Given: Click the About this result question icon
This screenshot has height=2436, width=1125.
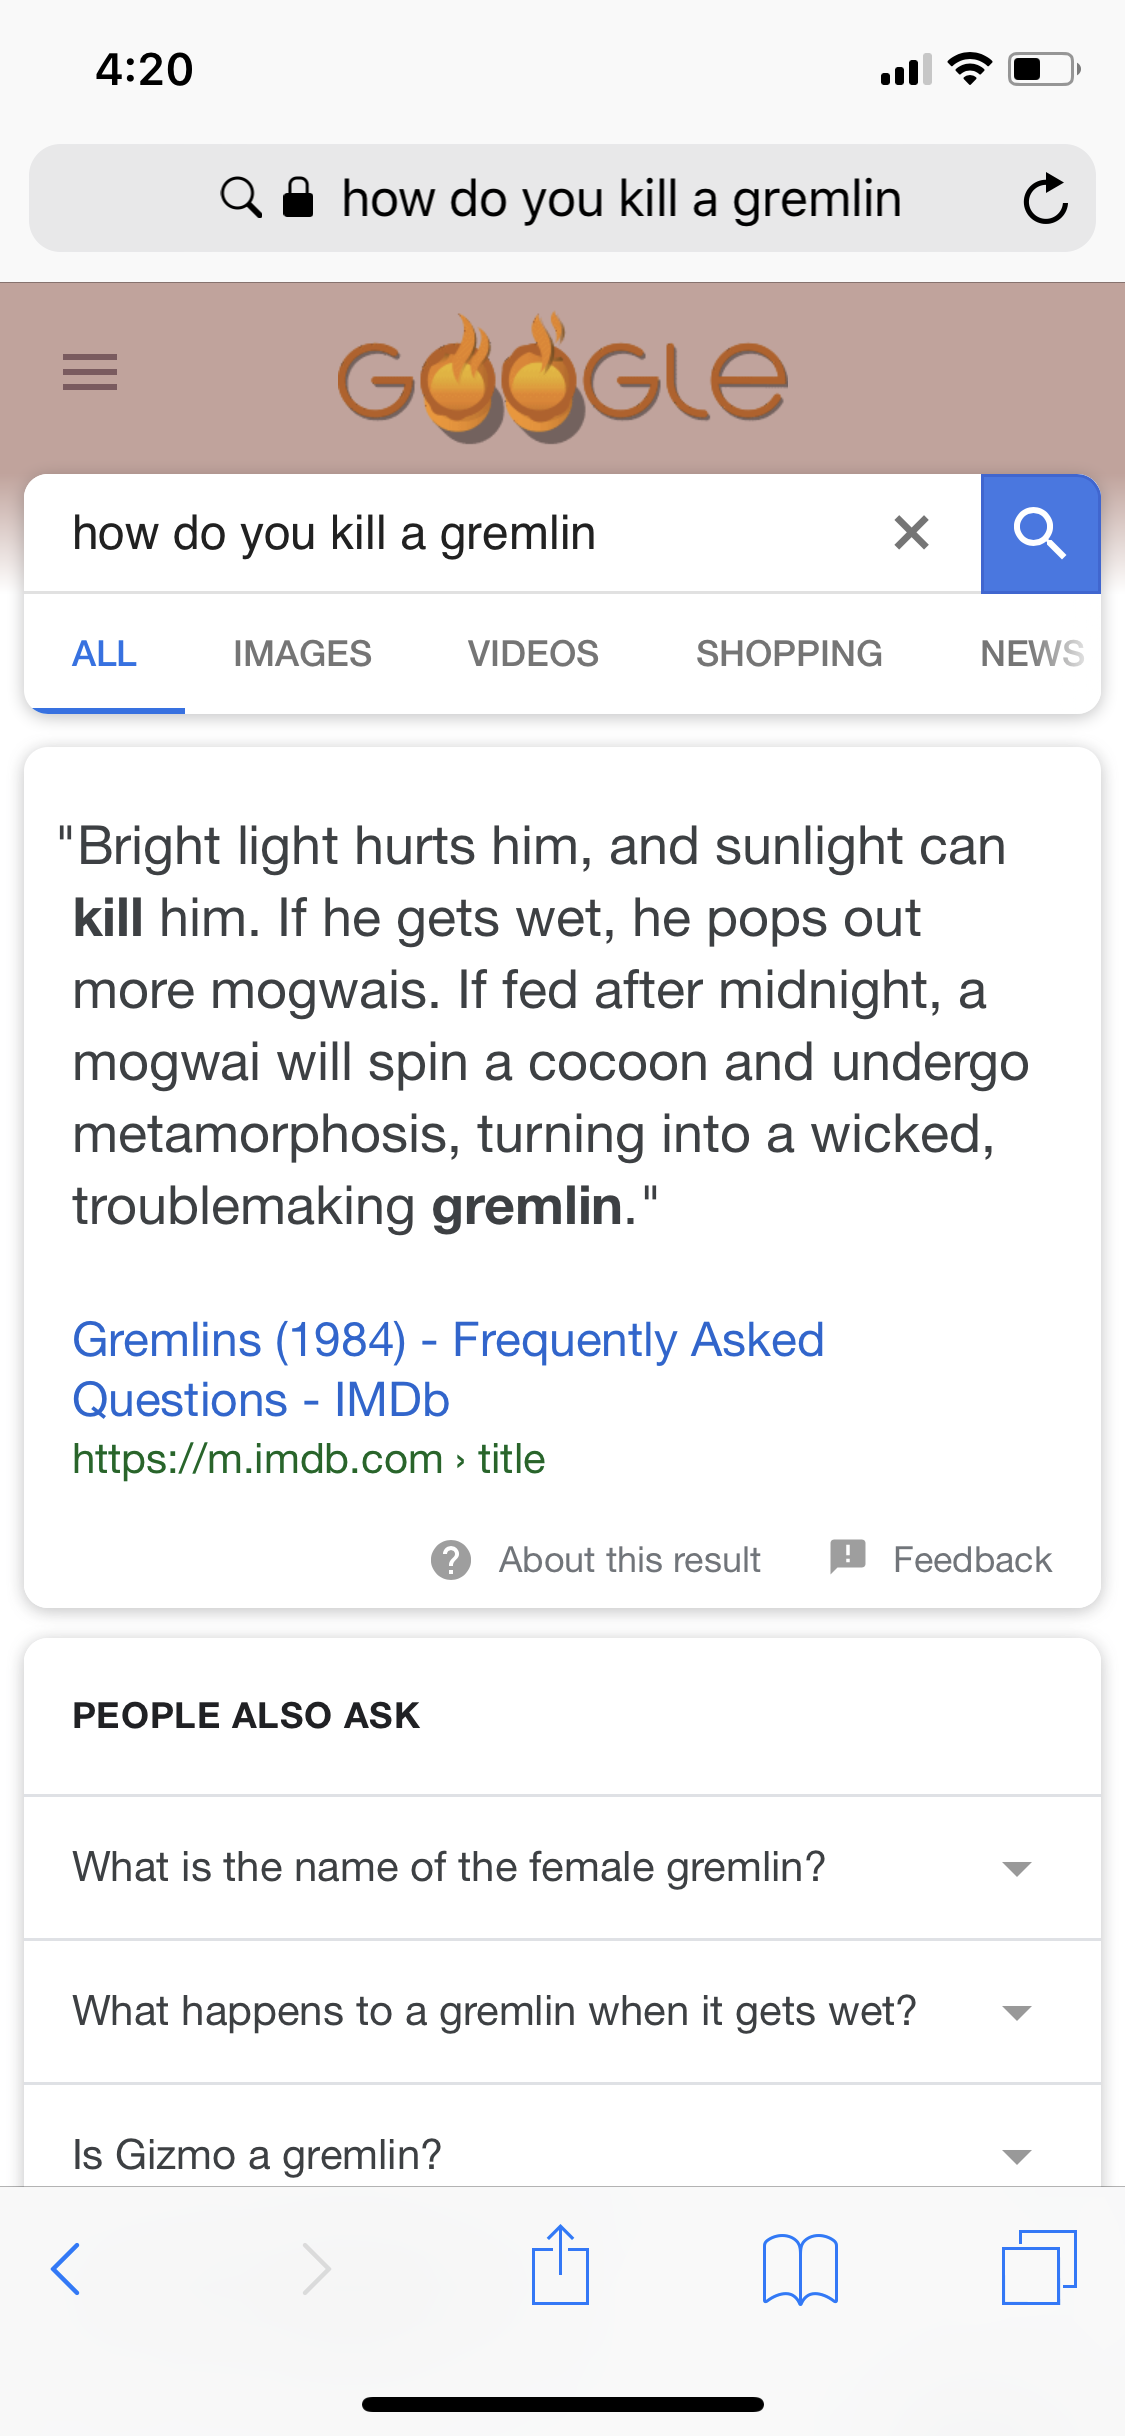Looking at the screenshot, I should pos(451,1559).
